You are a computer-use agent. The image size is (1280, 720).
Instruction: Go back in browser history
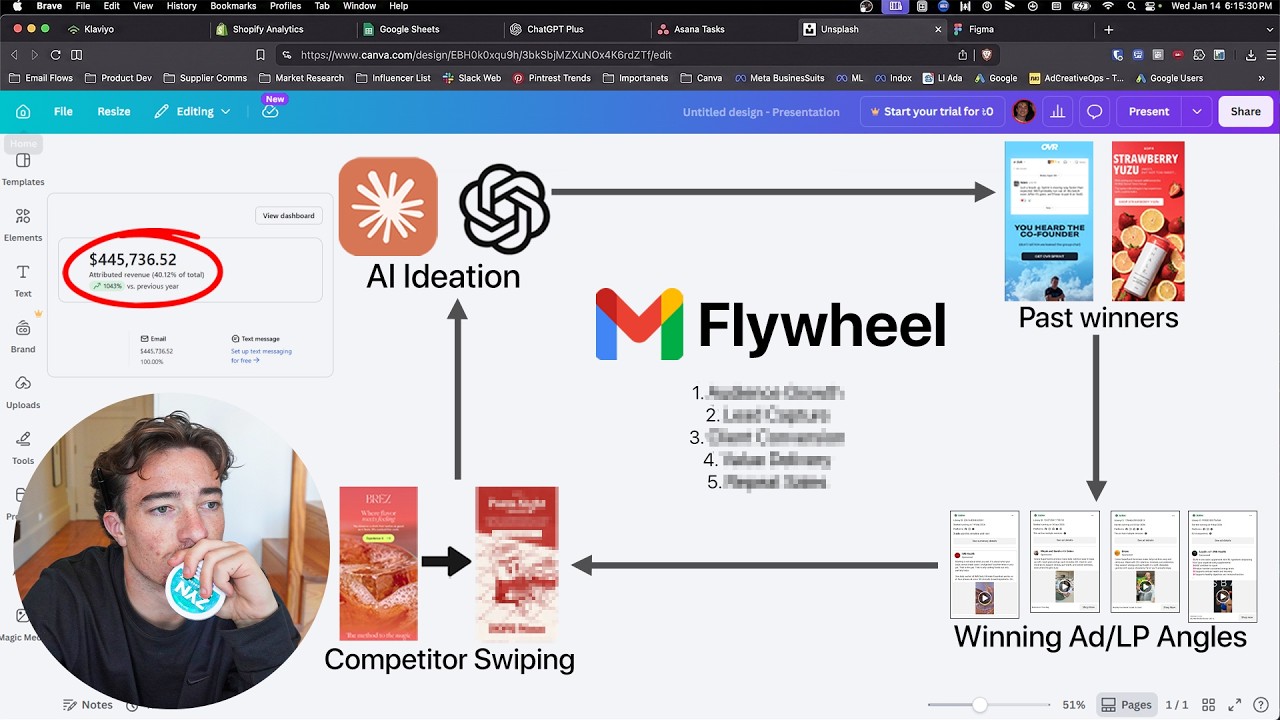point(14,55)
